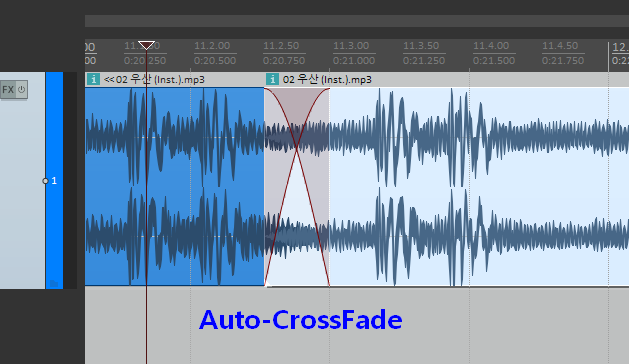The image size is (629, 364).
Task: Click the crossfade overlap region between items
Action: (x=297, y=187)
